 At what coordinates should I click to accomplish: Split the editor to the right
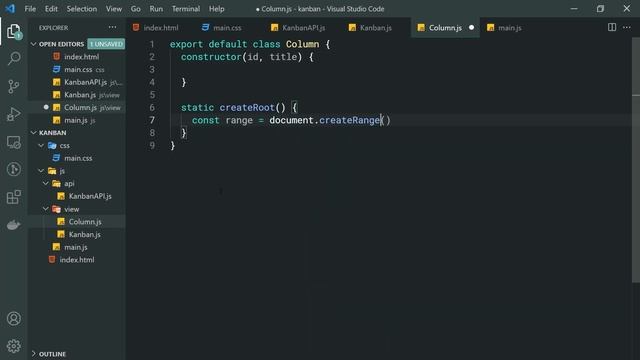(611, 27)
